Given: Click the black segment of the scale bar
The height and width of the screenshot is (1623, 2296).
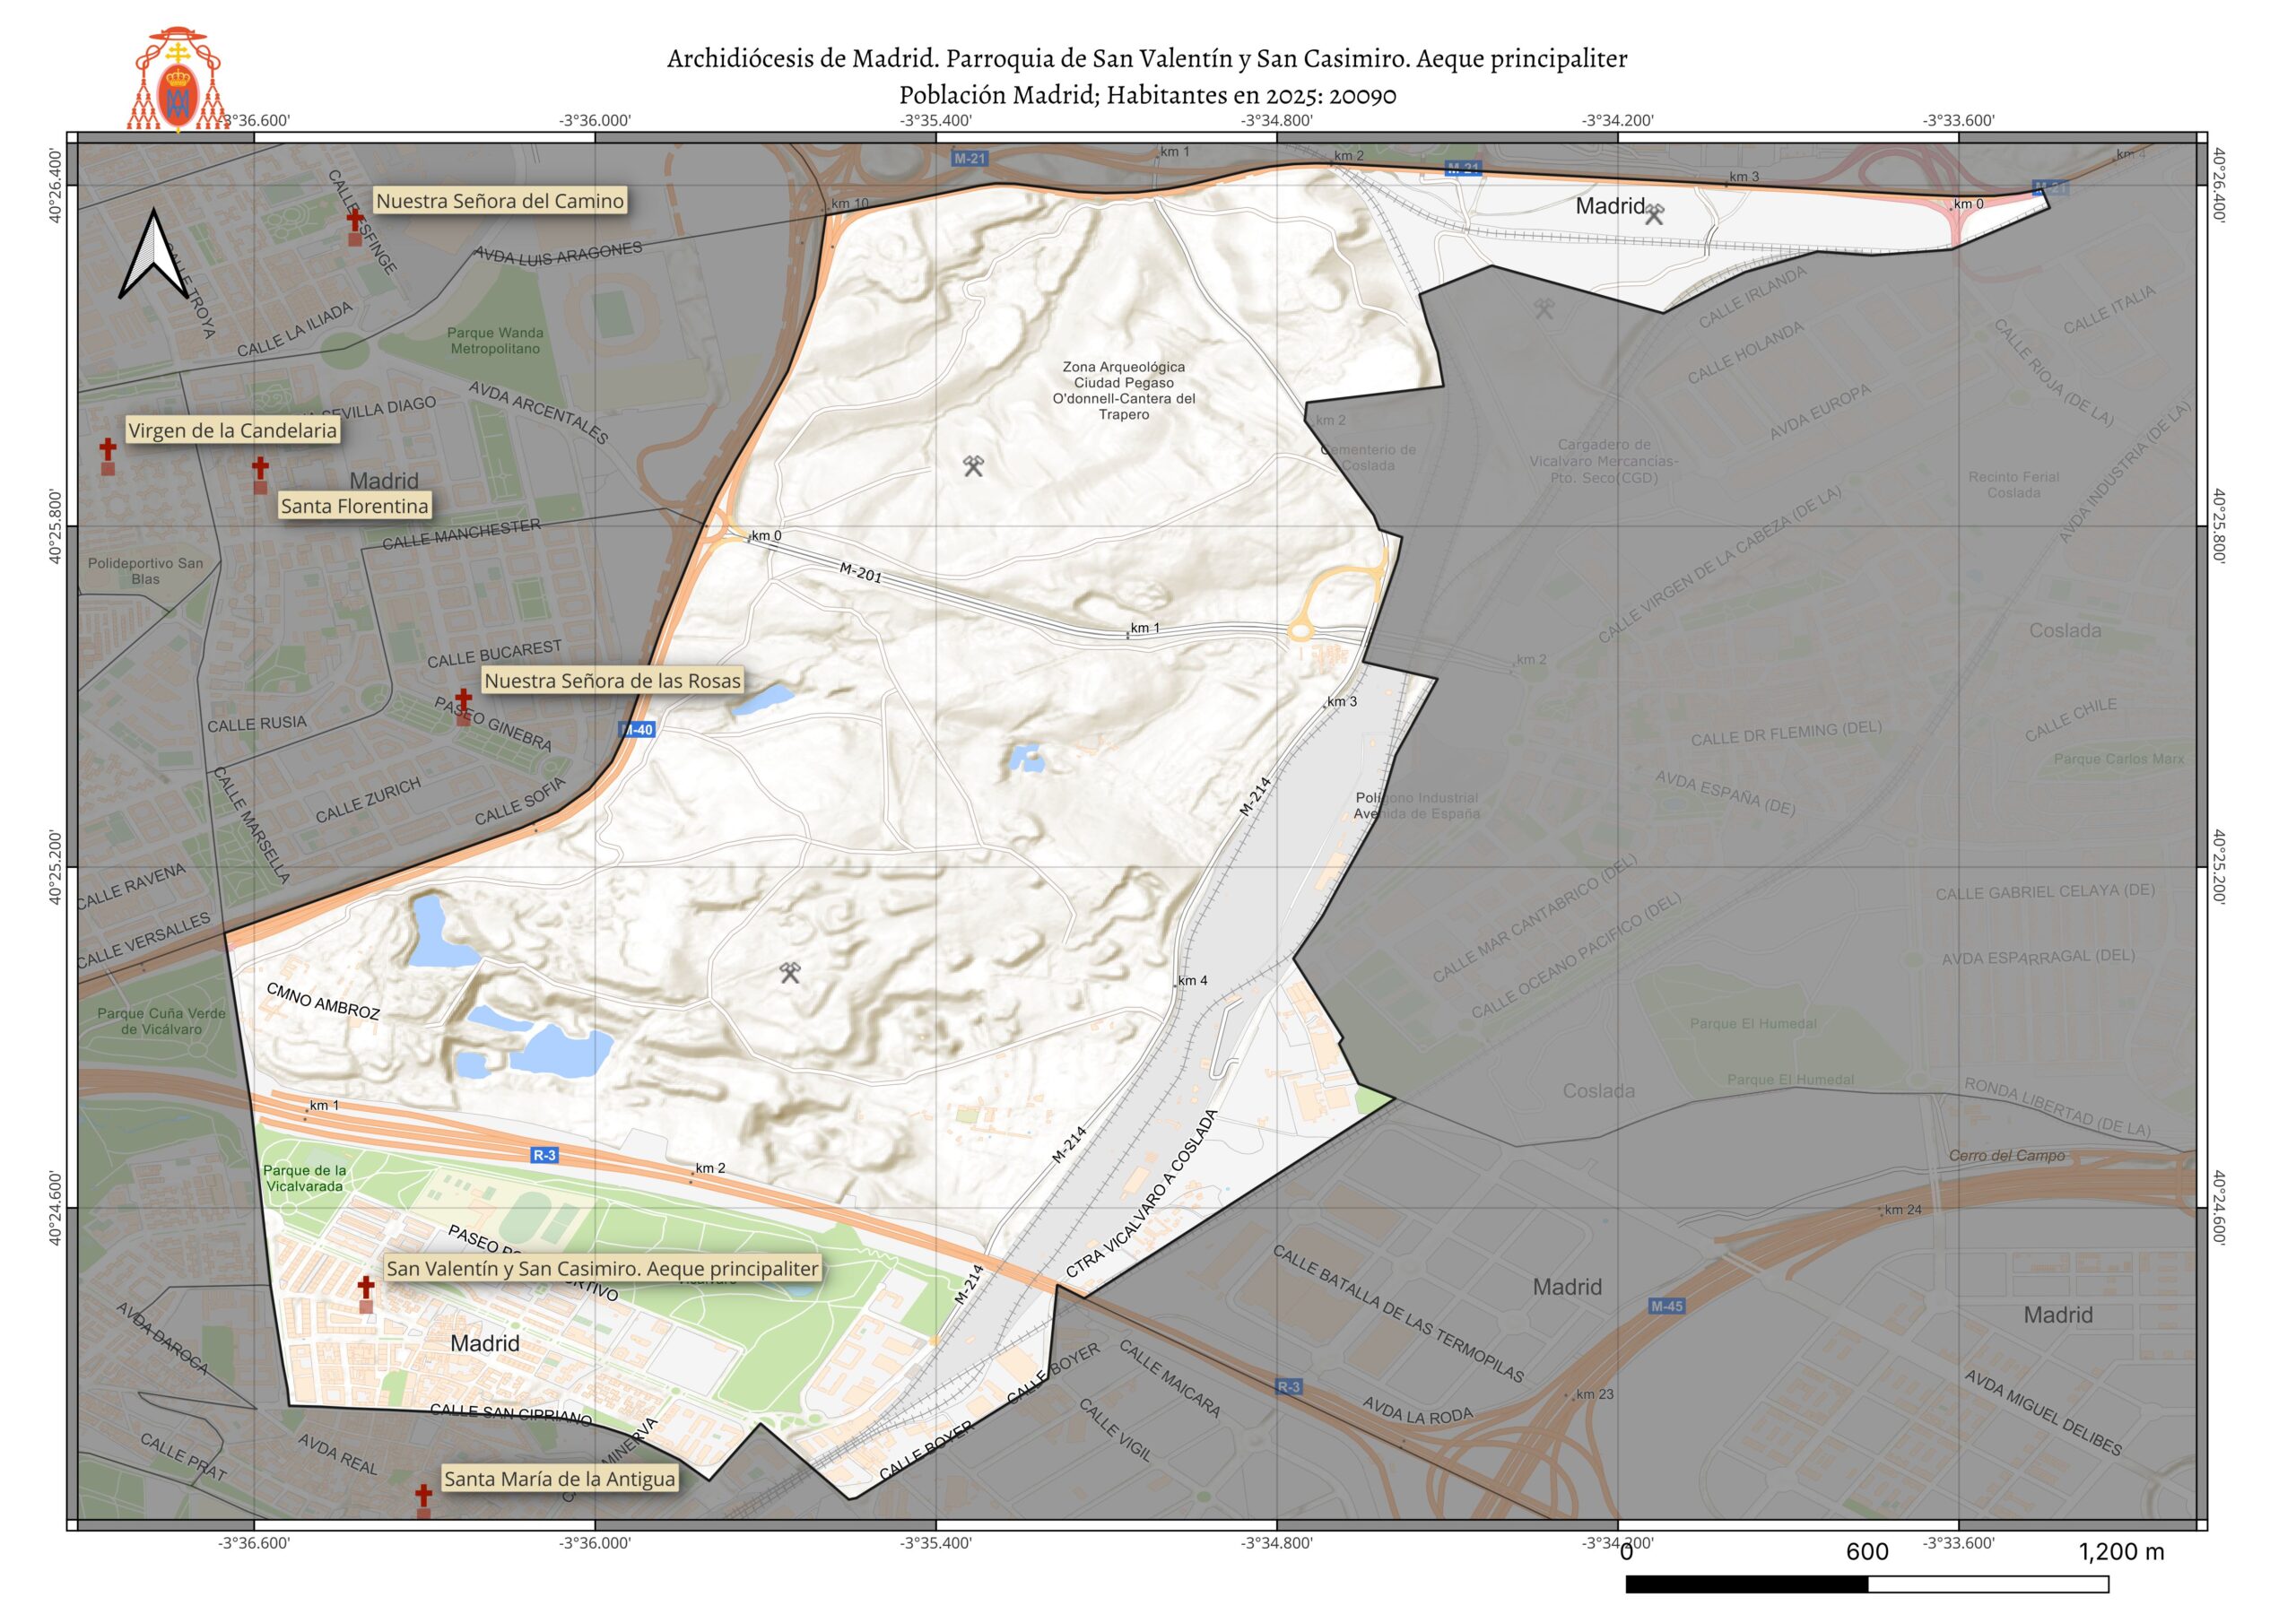Looking at the screenshot, I should click(x=1746, y=1585).
